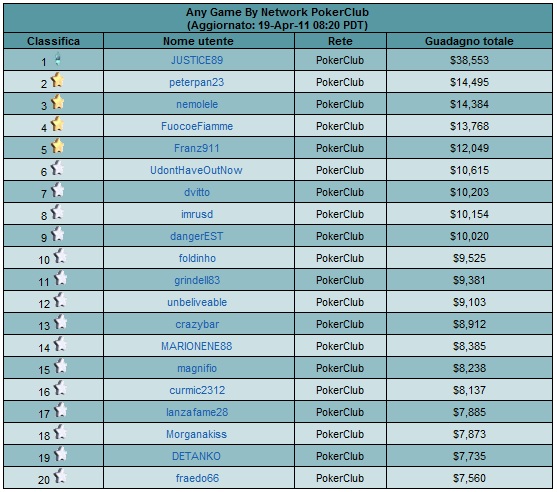Open fraedo66 player link

[198, 478]
